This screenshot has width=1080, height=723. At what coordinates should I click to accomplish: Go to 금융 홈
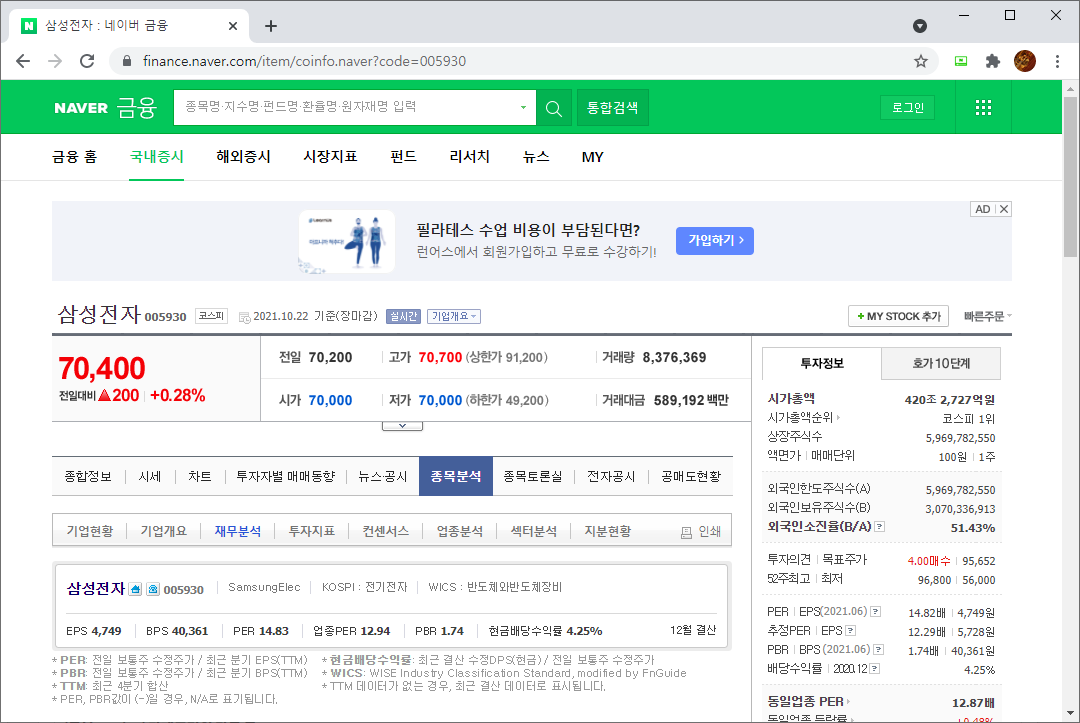[x=74, y=157]
